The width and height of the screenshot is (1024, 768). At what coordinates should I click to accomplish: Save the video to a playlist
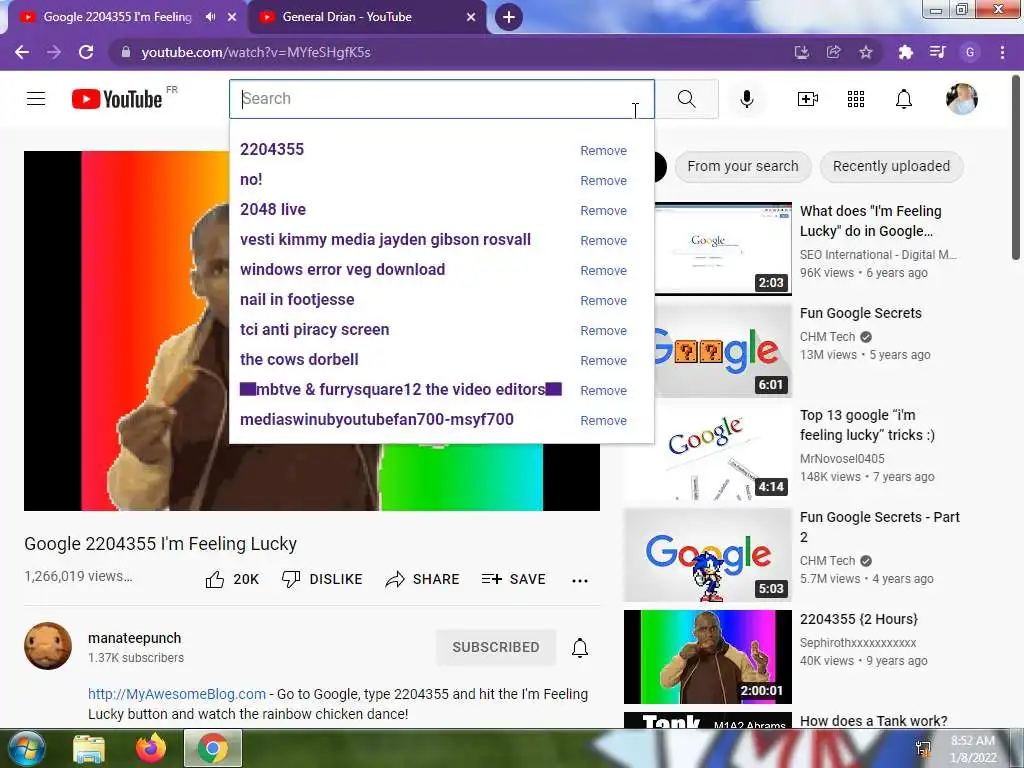pyautogui.click(x=513, y=579)
